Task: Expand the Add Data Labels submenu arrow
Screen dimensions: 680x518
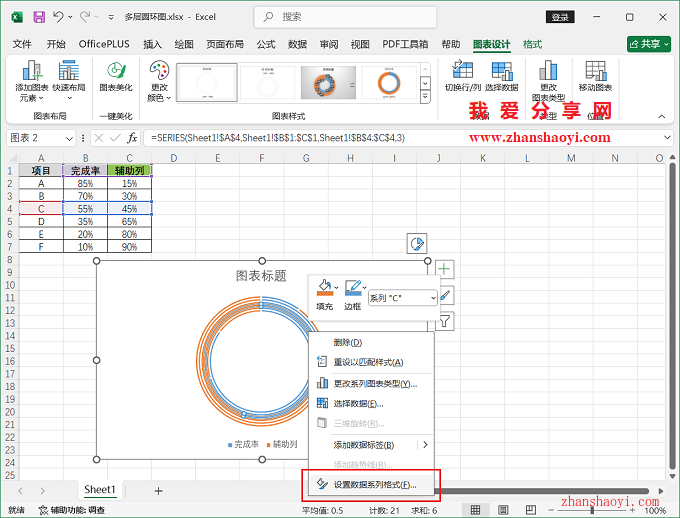Action: click(x=425, y=445)
